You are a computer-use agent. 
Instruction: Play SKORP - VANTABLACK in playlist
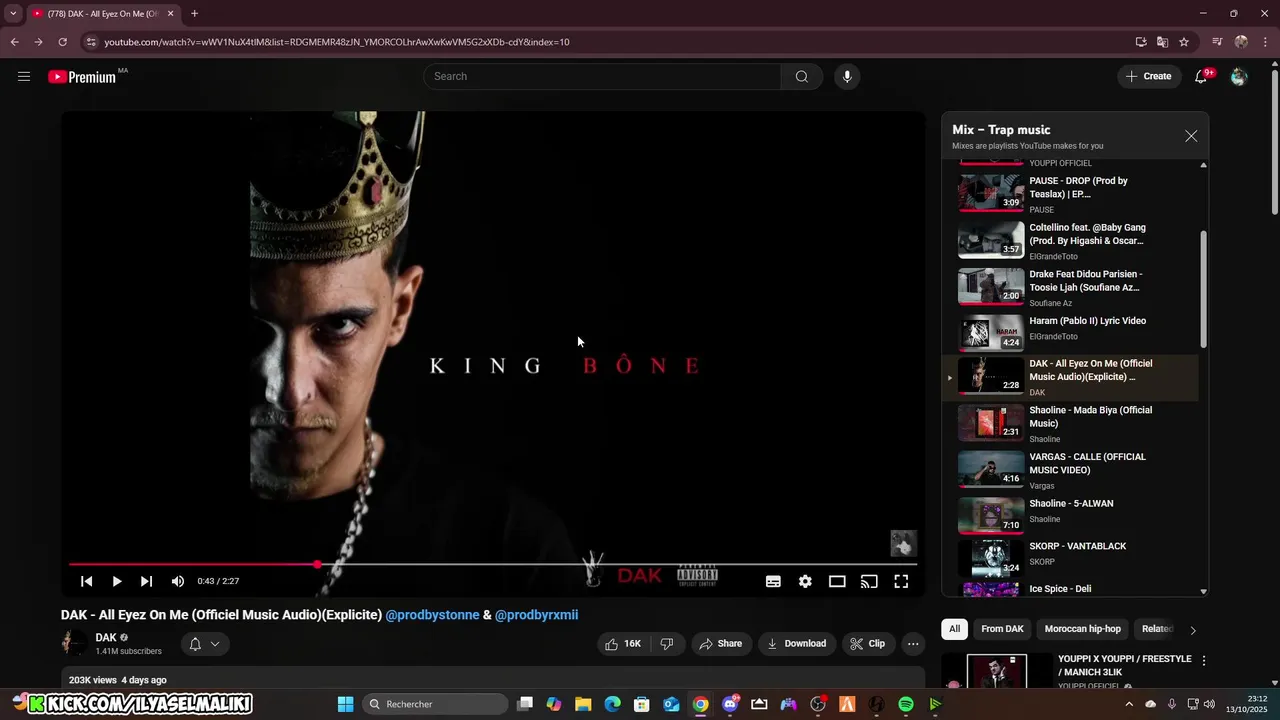(x=1070, y=558)
